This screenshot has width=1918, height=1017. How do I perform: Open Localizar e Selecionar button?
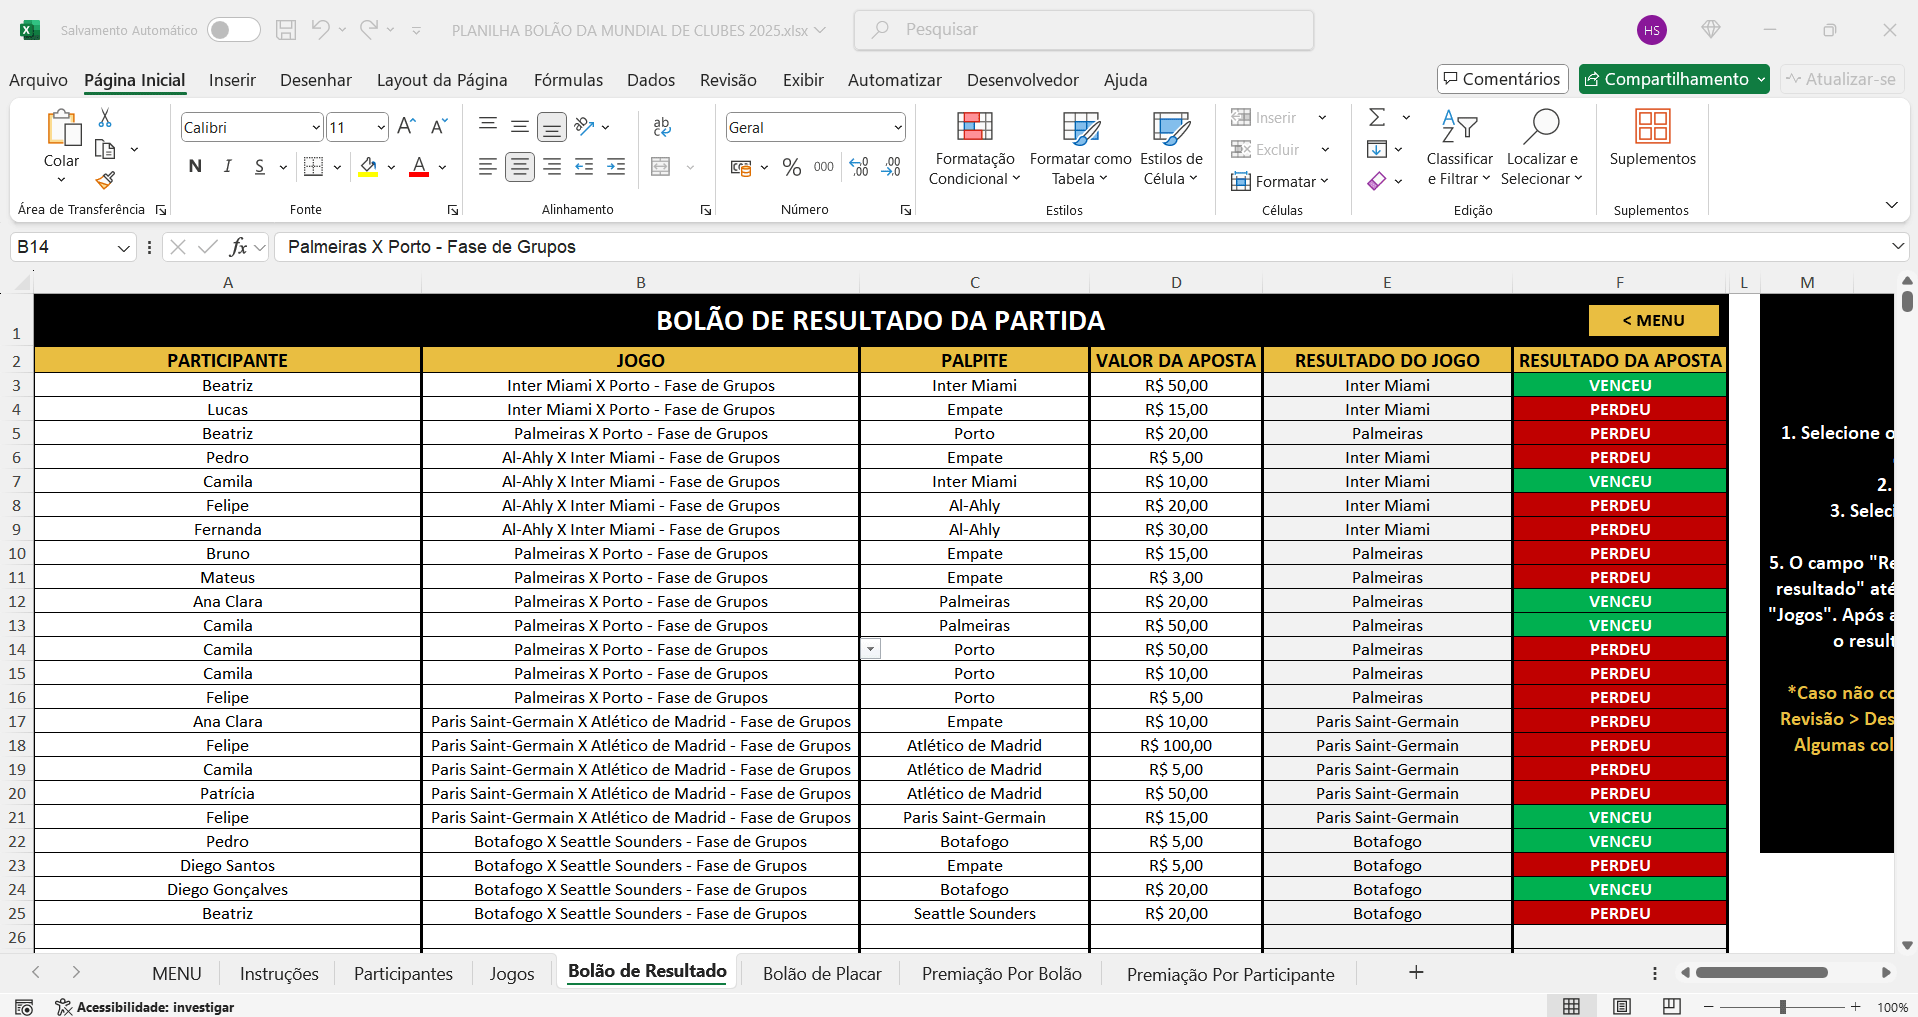click(x=1541, y=148)
